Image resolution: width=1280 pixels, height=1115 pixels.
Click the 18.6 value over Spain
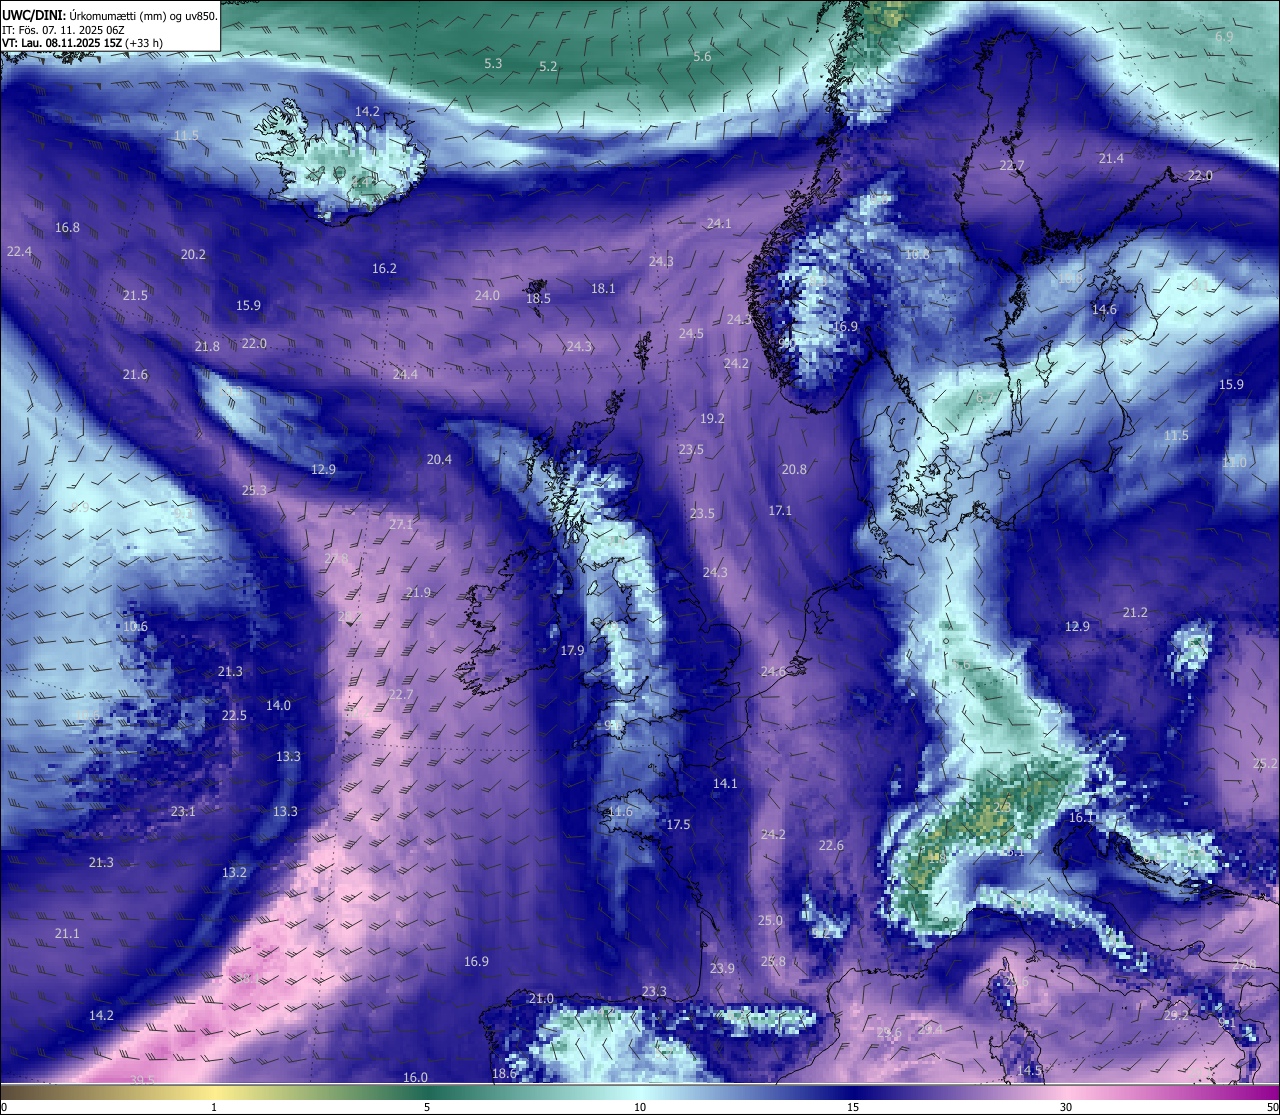(504, 1074)
